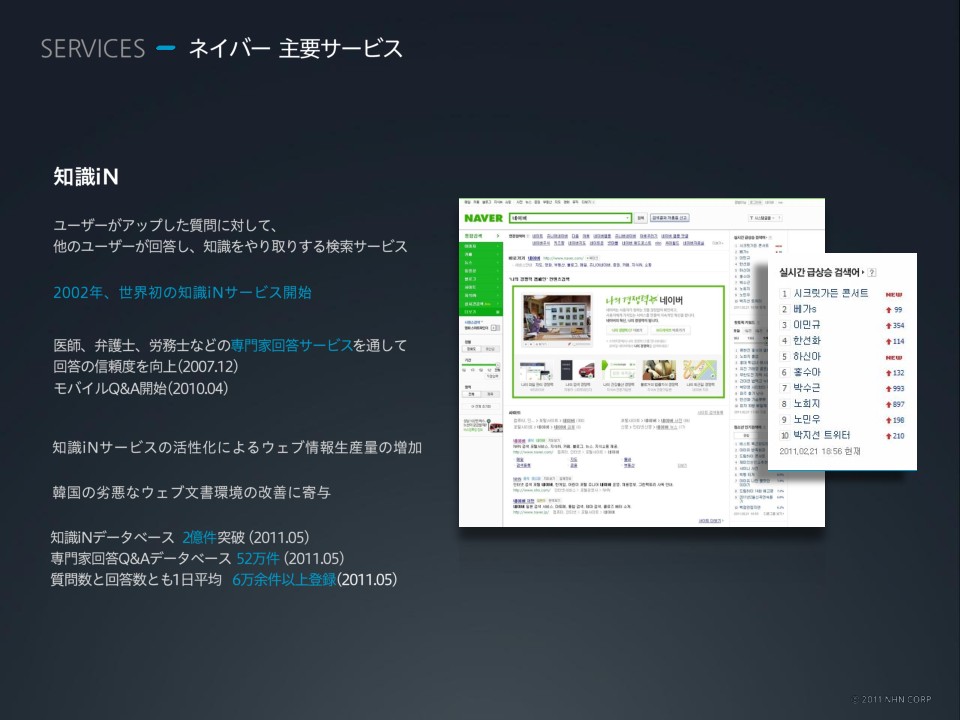Screen dimensions: 960x720
Task: Click the handwritten 나의 경쟁력 네이버 banner title
Action: 644,300
